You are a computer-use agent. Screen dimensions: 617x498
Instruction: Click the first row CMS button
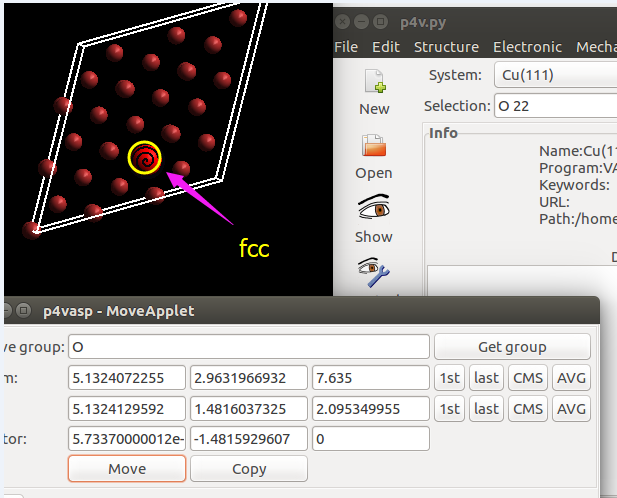click(x=527, y=377)
